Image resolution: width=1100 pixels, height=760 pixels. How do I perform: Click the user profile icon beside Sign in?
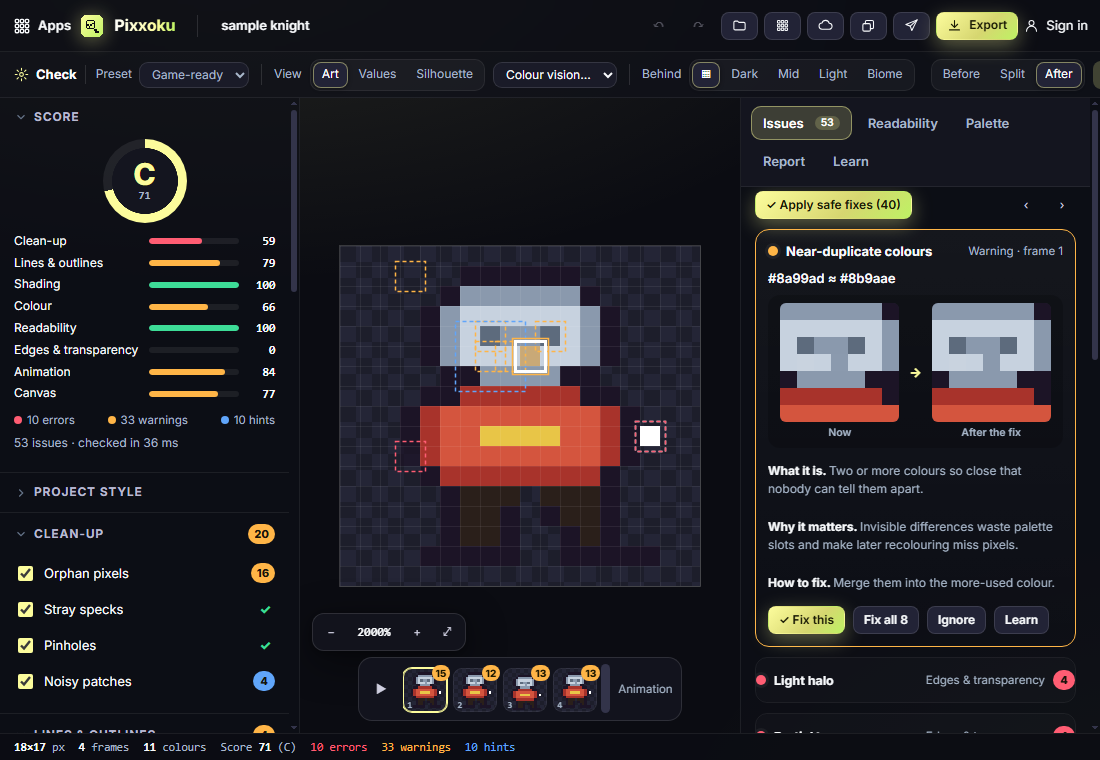coord(1031,26)
